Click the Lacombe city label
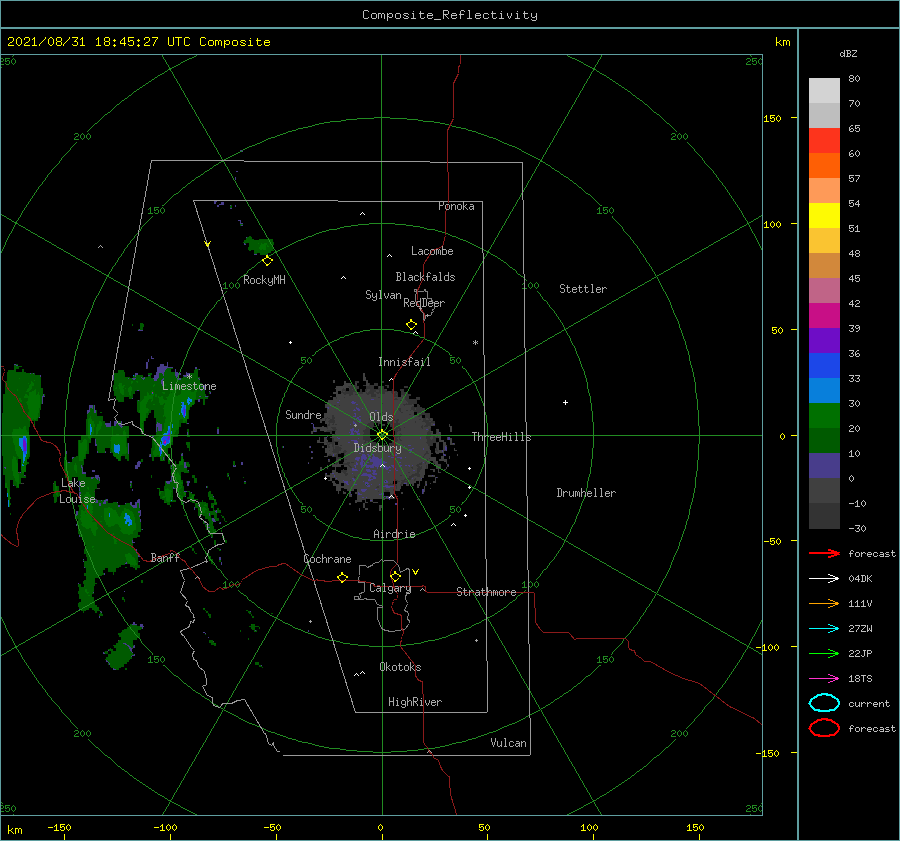Image resolution: width=900 pixels, height=841 pixels. [432, 251]
